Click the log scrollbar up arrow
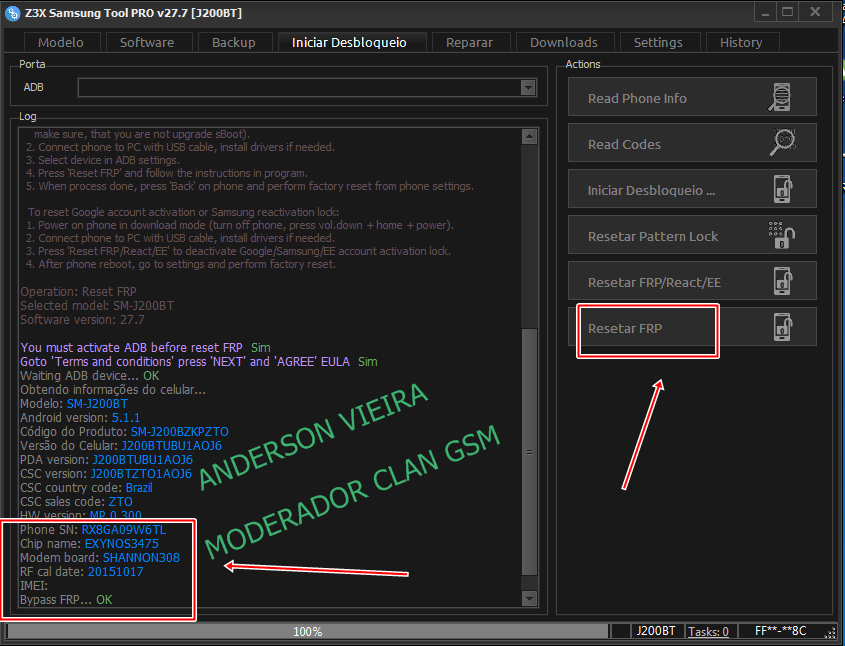This screenshot has width=845, height=646. click(x=529, y=136)
